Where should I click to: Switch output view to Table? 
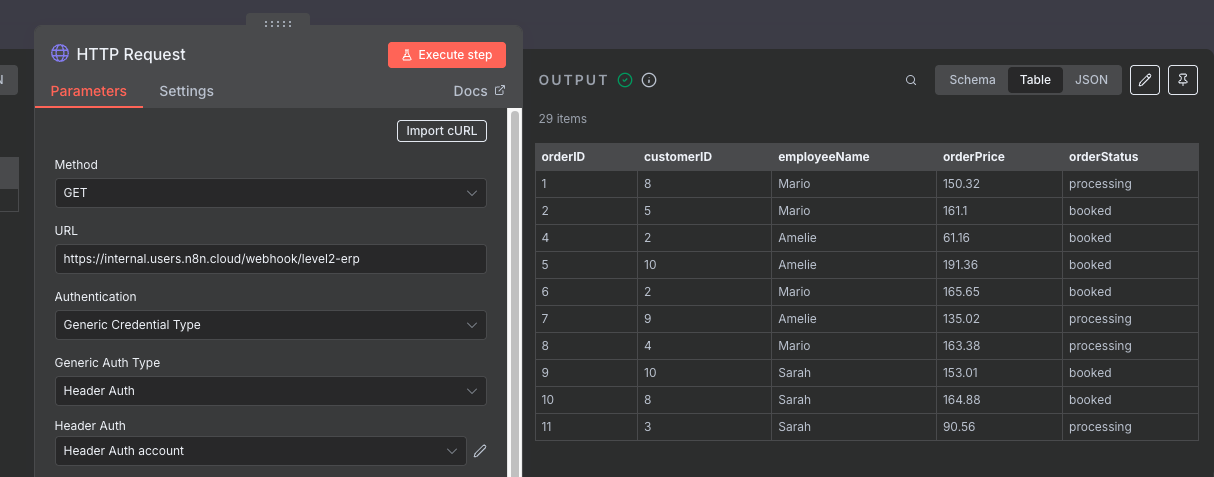click(1035, 80)
